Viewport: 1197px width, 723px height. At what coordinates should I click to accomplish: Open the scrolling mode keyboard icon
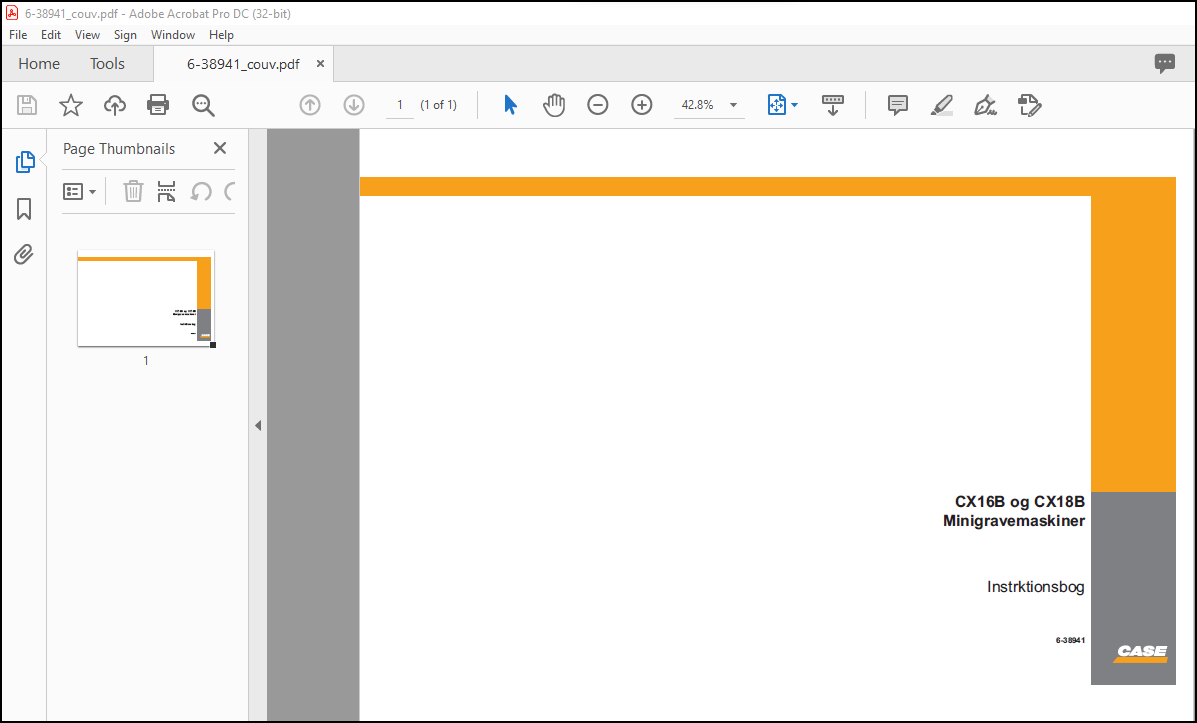point(833,105)
